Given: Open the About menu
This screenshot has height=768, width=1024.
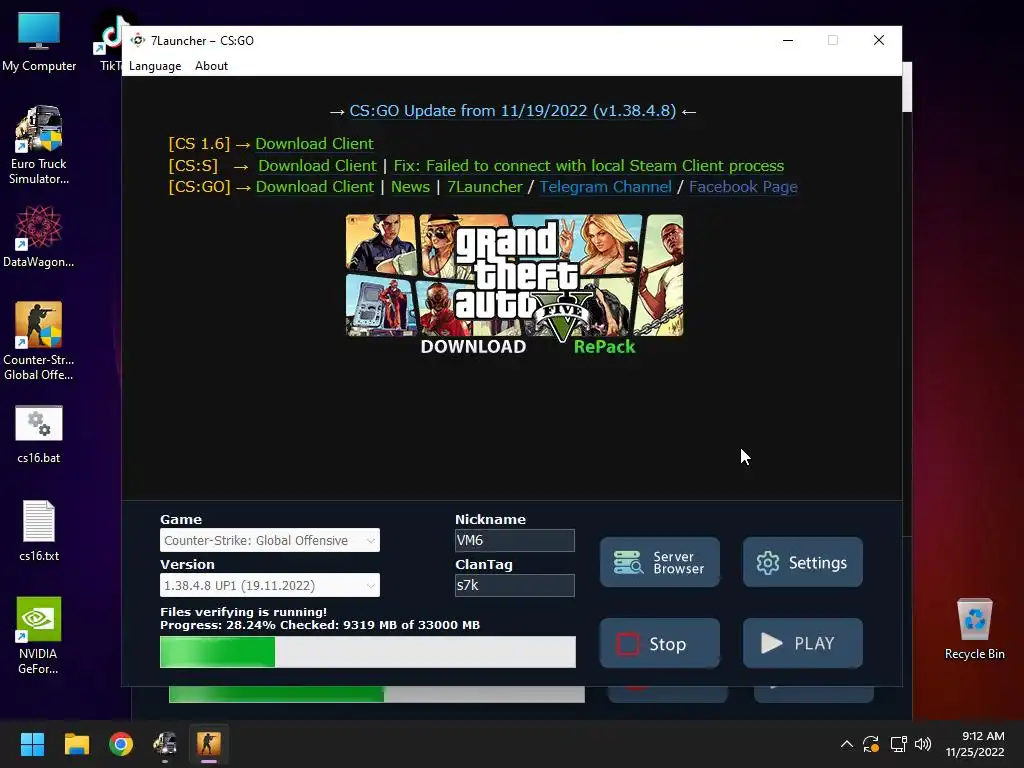Looking at the screenshot, I should tap(211, 66).
